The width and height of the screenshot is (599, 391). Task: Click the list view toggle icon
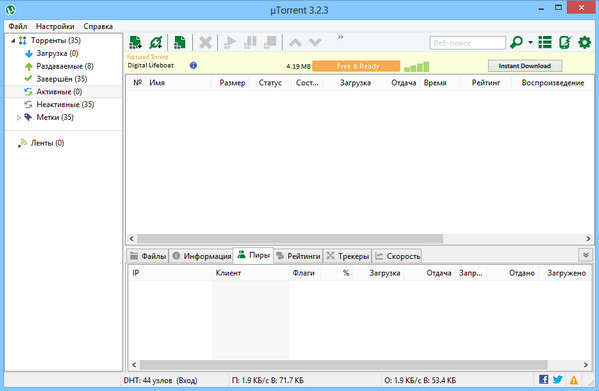(545, 42)
